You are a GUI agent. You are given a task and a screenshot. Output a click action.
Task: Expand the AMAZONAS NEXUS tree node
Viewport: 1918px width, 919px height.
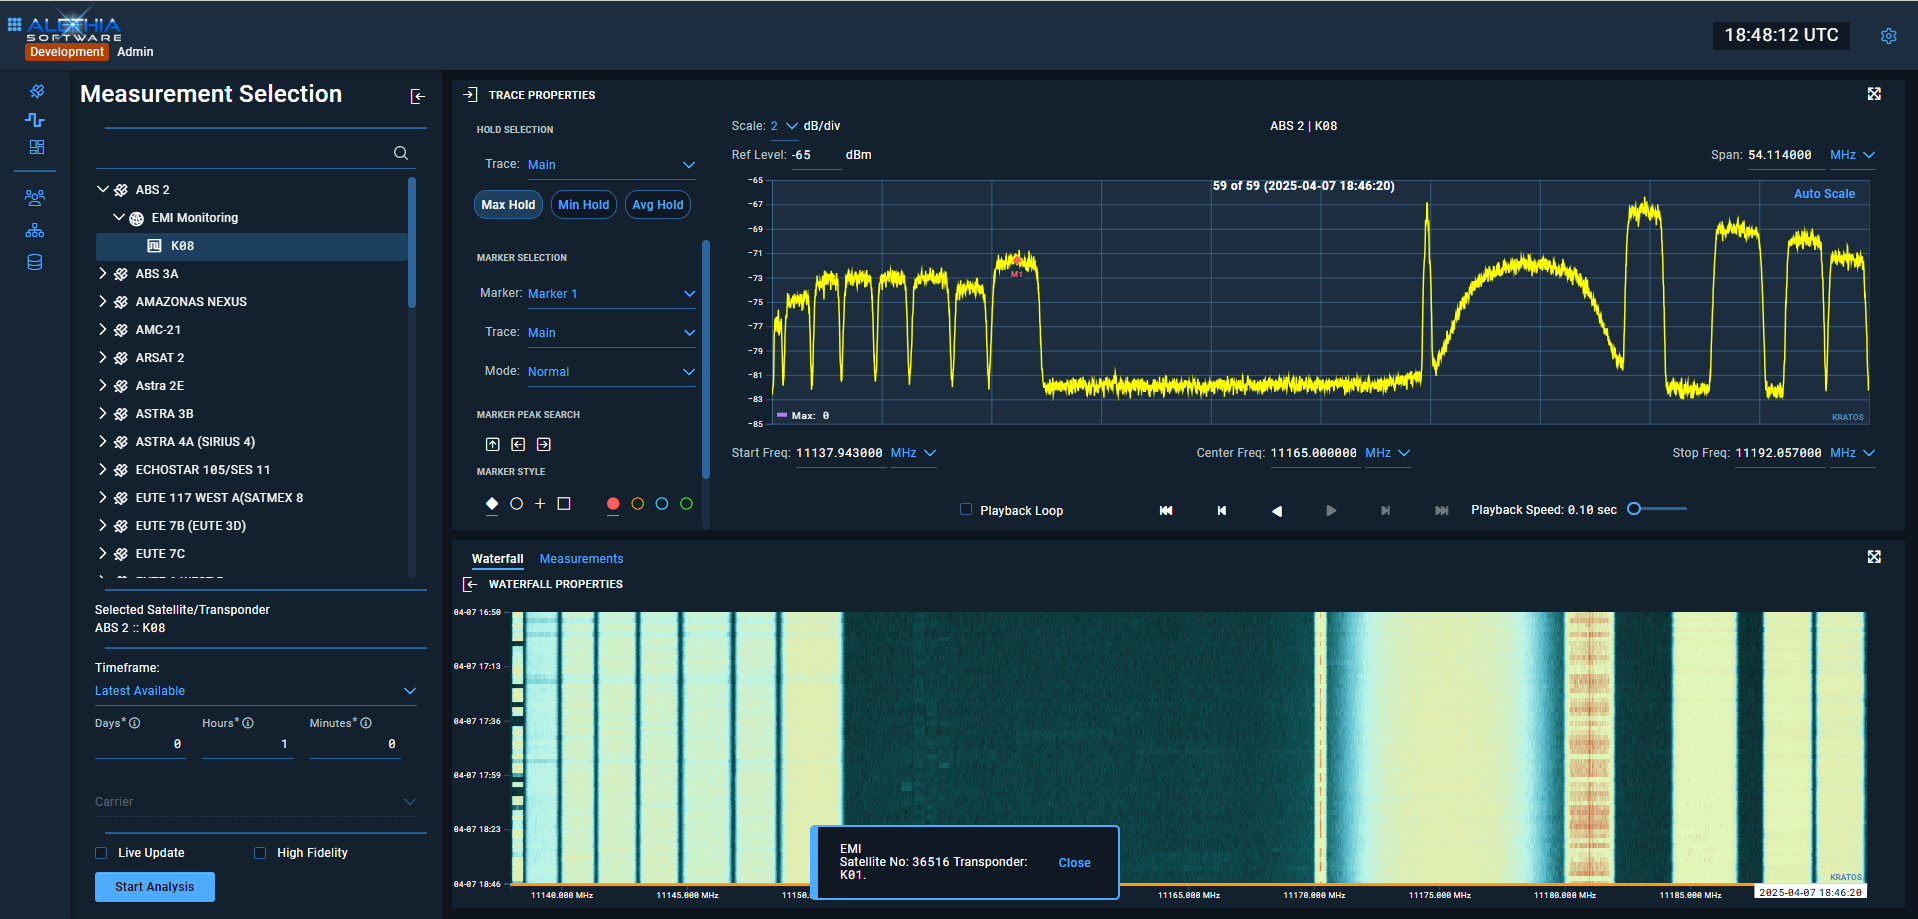click(103, 301)
